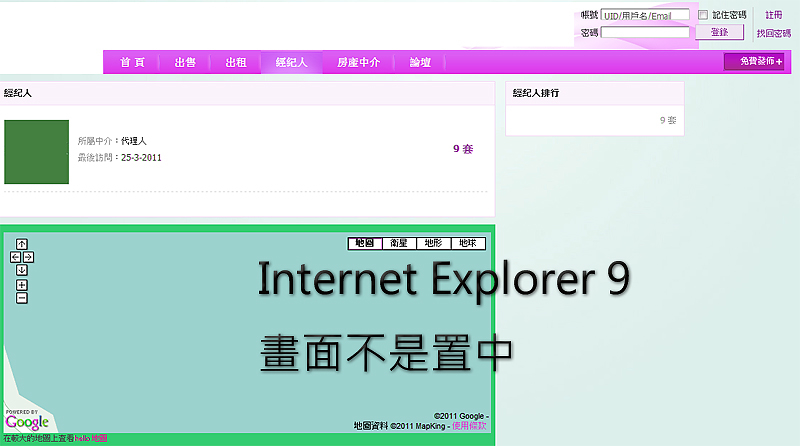Tick the 記住密碼 remember-password checkbox
Image resolution: width=800 pixels, height=446 pixels.
703,15
